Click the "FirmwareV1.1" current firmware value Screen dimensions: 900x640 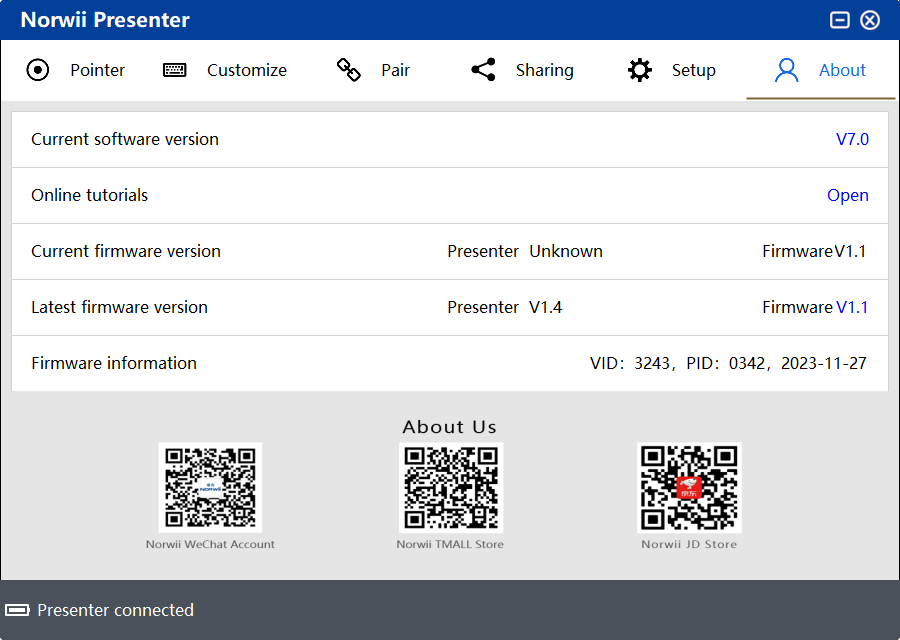pyautogui.click(x=814, y=251)
